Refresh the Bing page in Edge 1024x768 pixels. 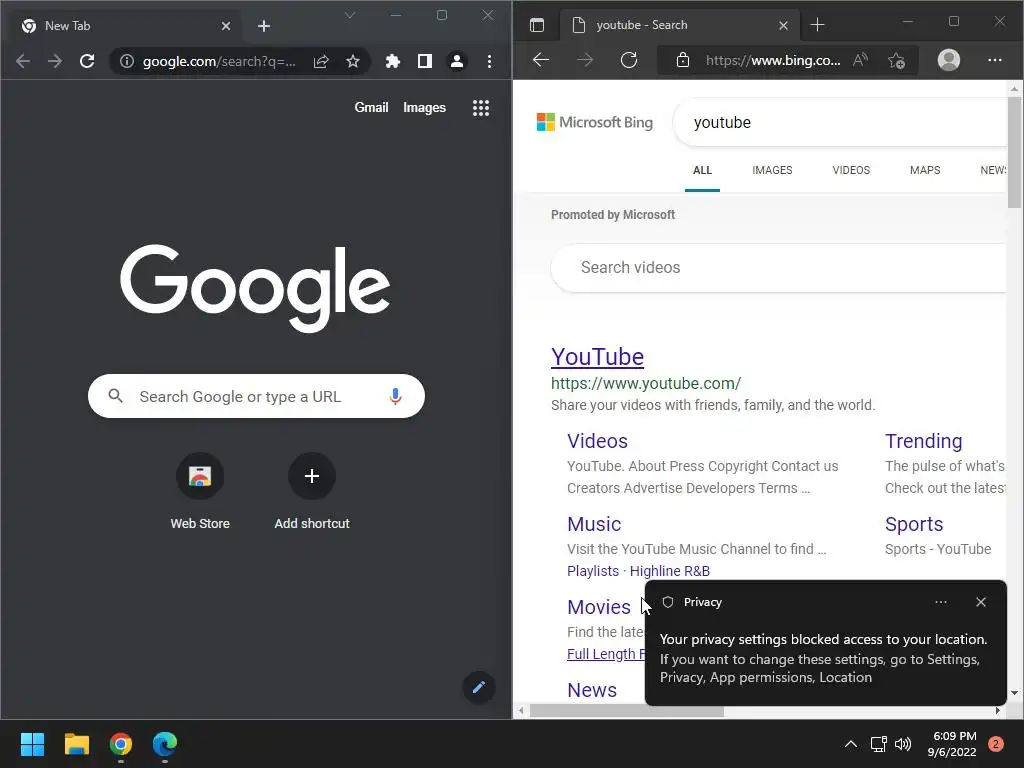(x=629, y=60)
